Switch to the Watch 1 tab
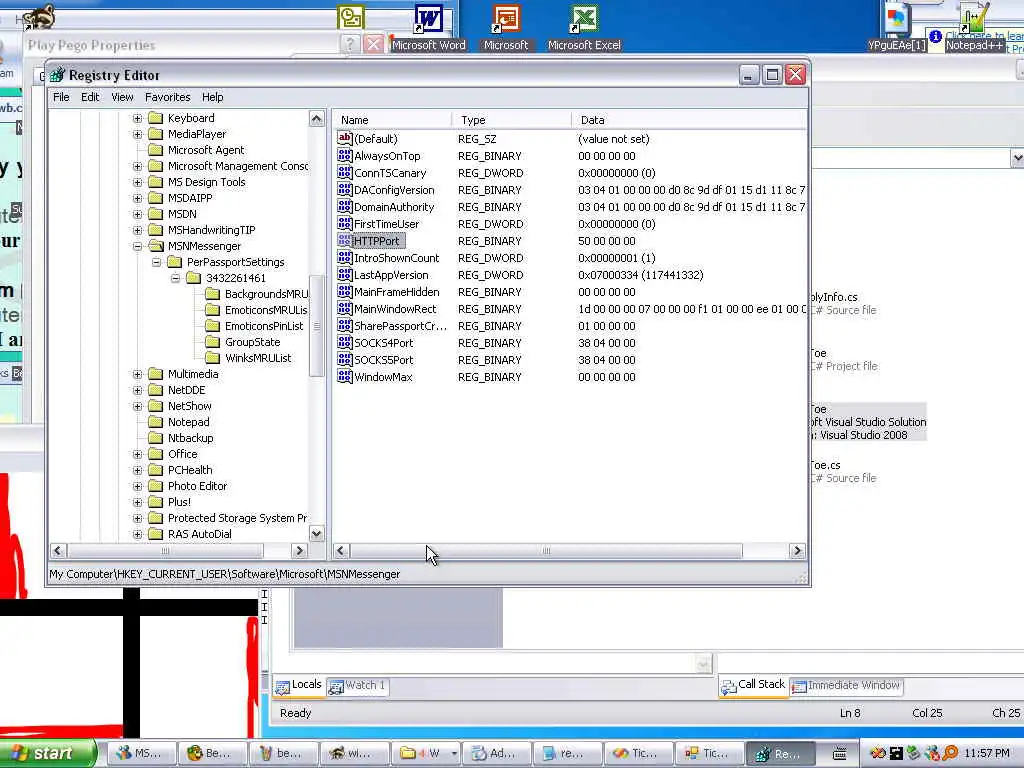The height and width of the screenshot is (768, 1024). 357,686
